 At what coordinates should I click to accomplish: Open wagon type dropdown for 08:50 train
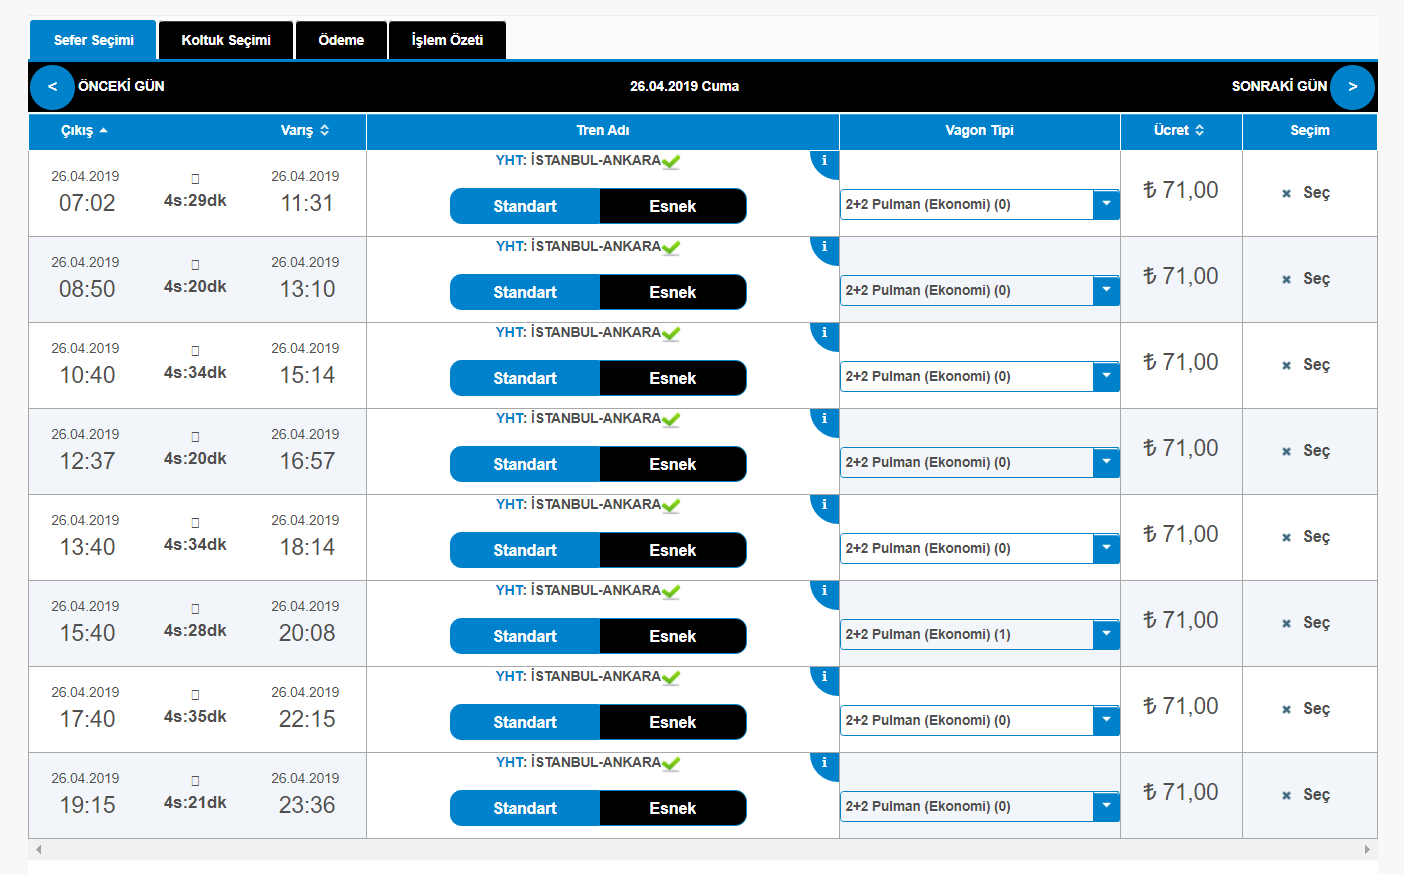1105,290
